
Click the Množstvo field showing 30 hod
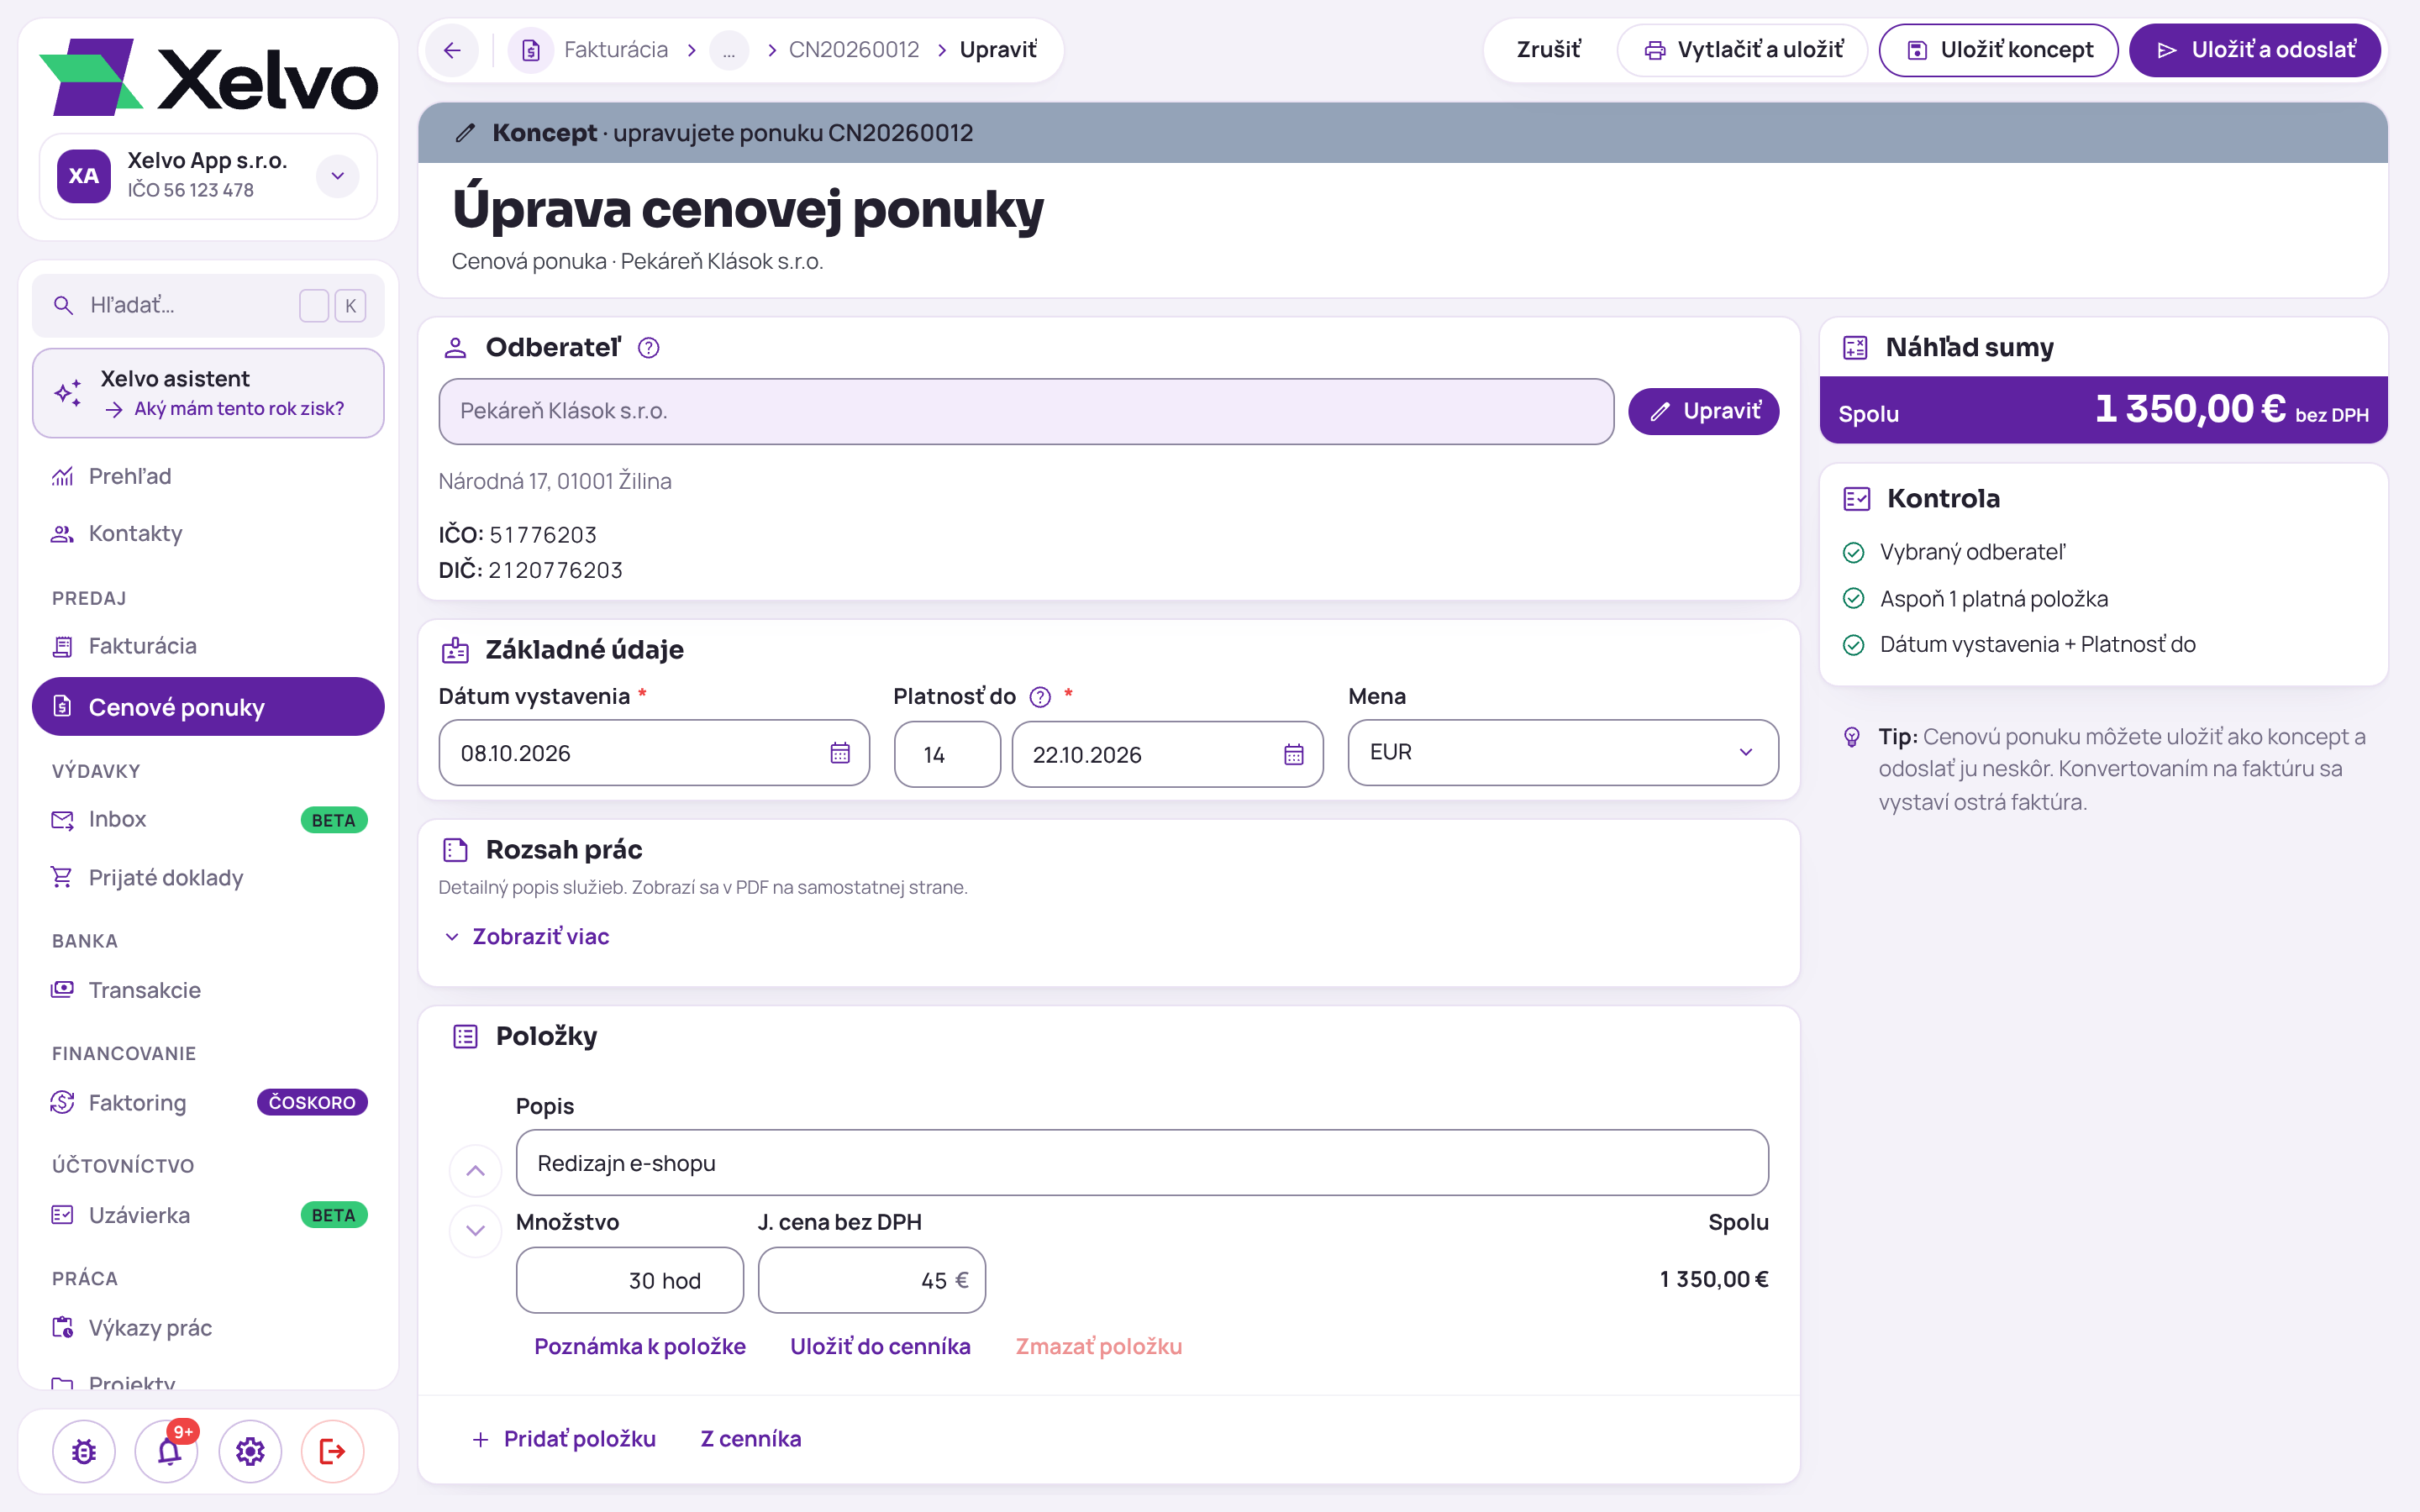(x=630, y=1280)
